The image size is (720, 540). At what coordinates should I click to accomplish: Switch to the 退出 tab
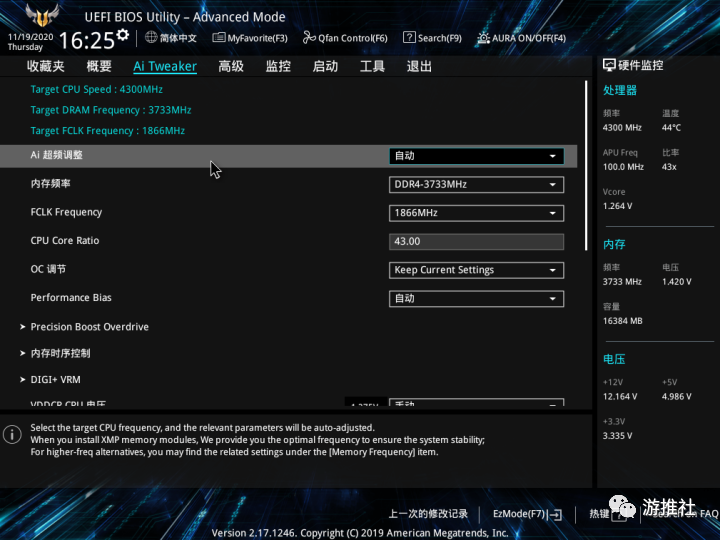[419, 66]
